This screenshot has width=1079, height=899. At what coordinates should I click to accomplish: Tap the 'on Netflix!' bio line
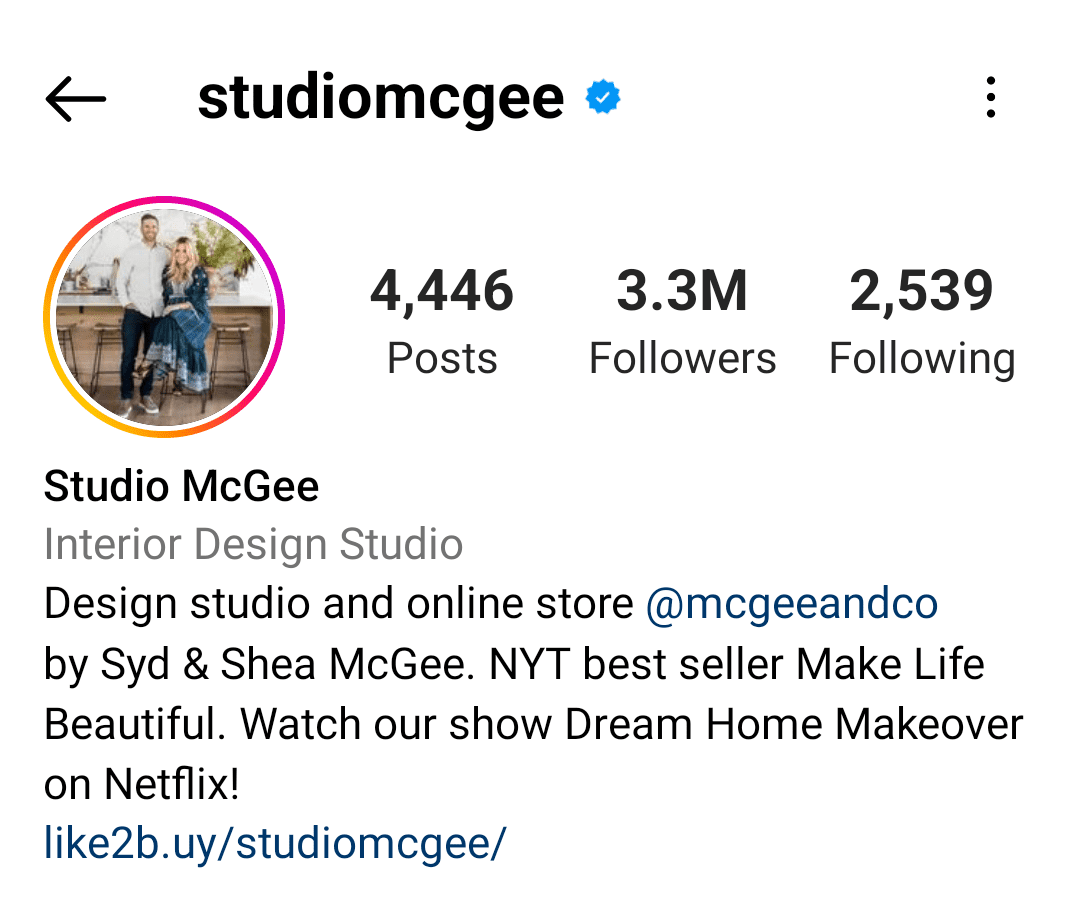click(x=142, y=784)
